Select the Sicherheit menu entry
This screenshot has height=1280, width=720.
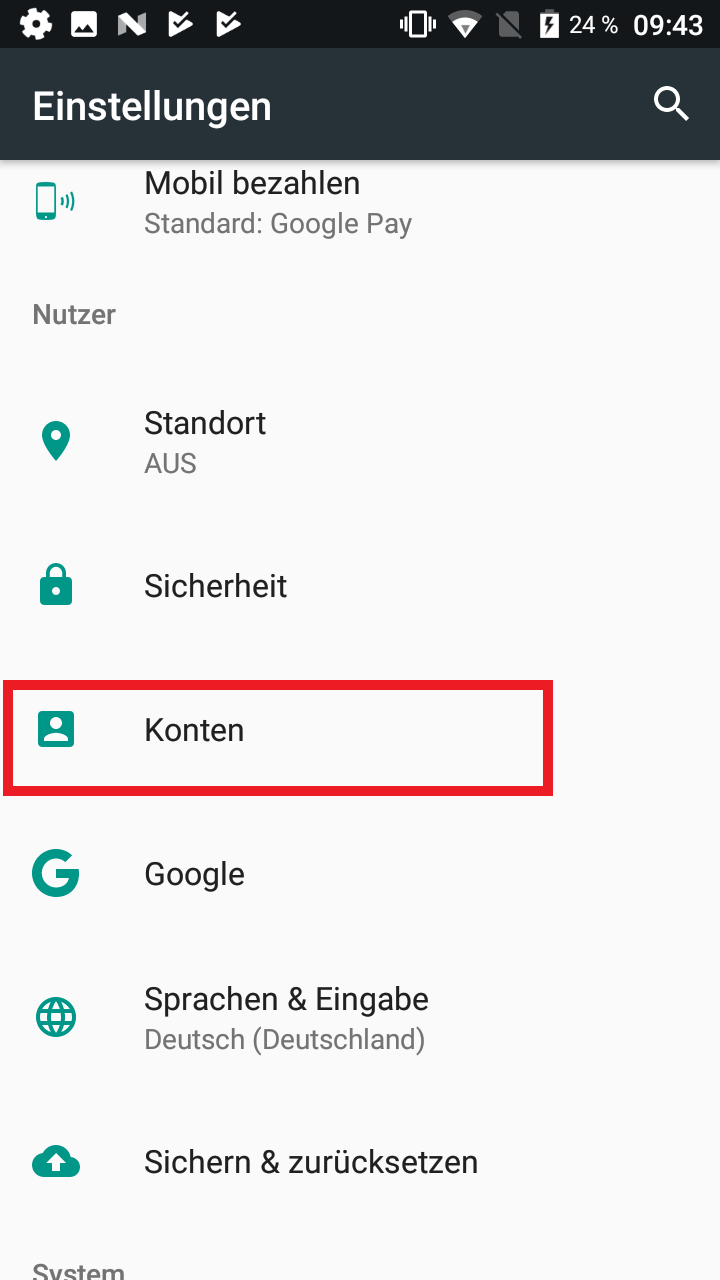pos(360,586)
